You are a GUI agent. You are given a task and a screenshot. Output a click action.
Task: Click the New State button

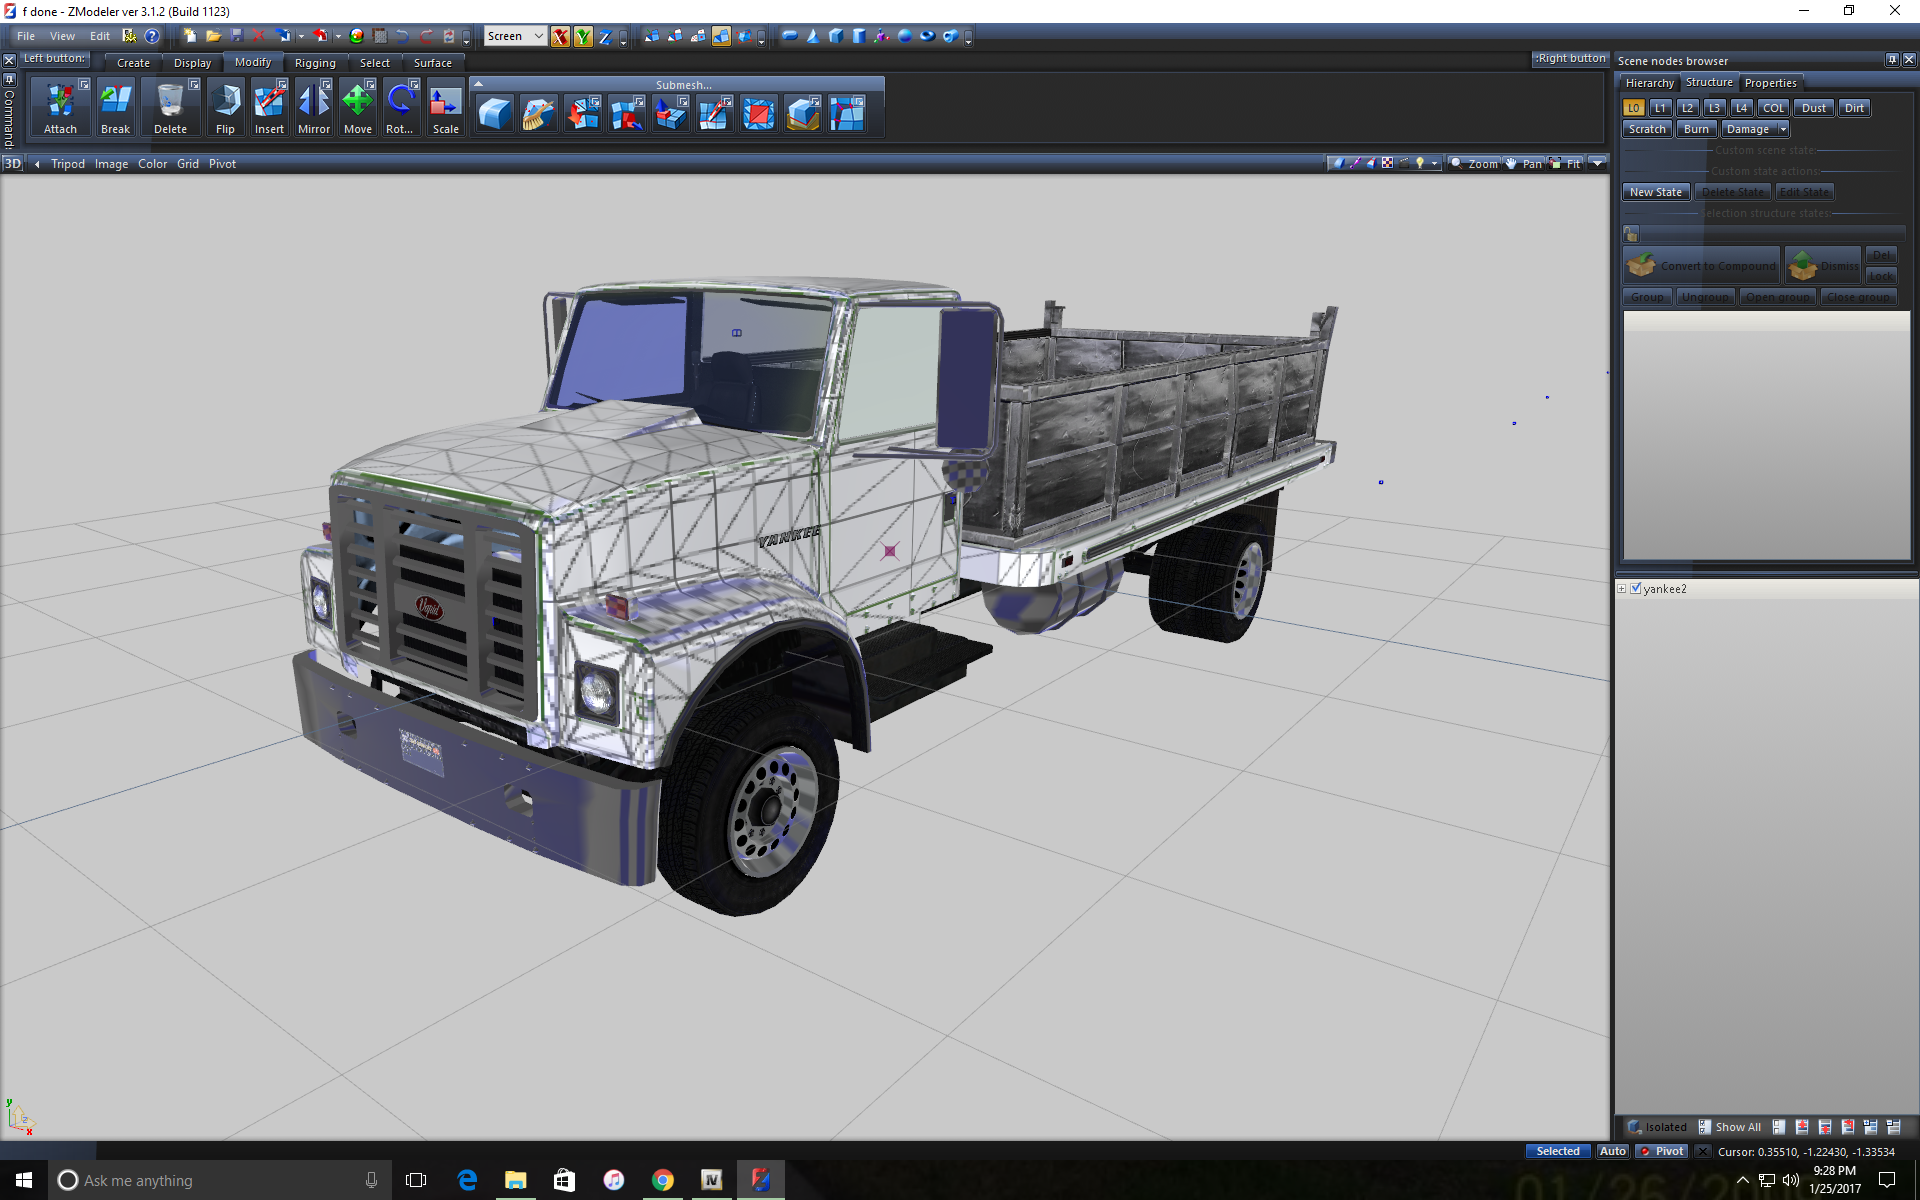[x=1655, y=192]
